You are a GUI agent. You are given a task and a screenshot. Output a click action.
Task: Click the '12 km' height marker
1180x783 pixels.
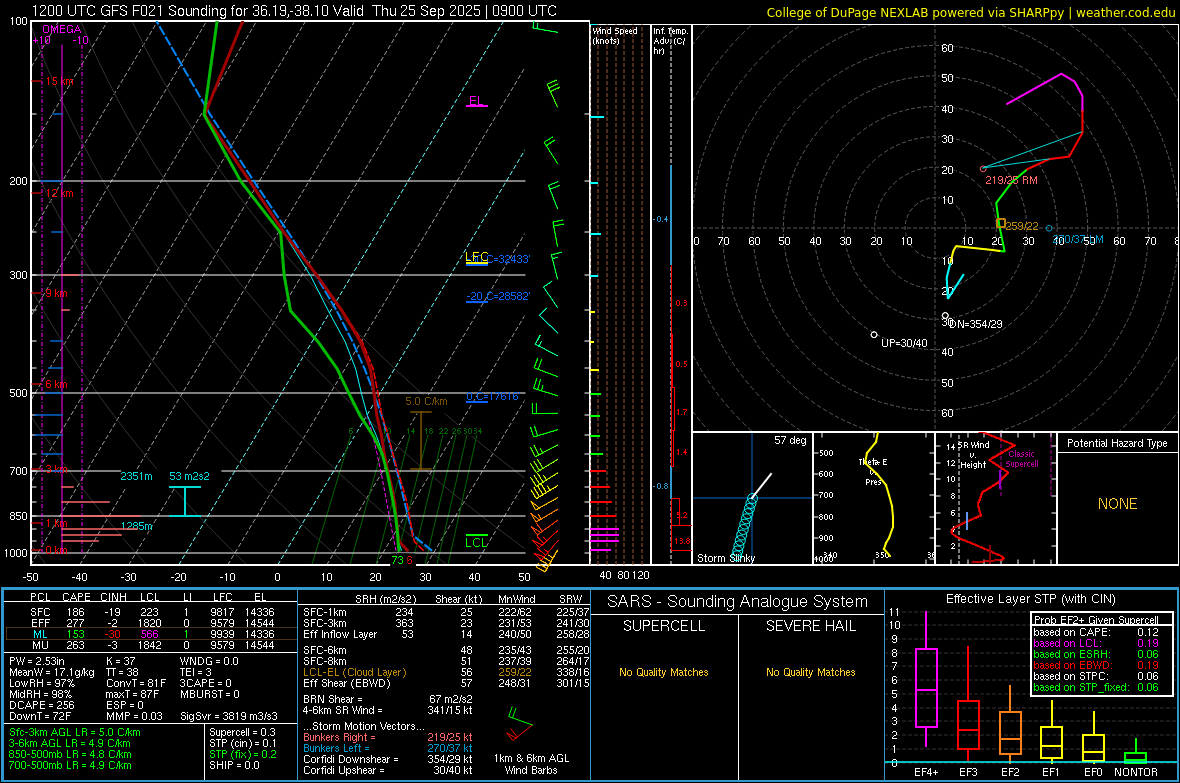tap(59, 193)
